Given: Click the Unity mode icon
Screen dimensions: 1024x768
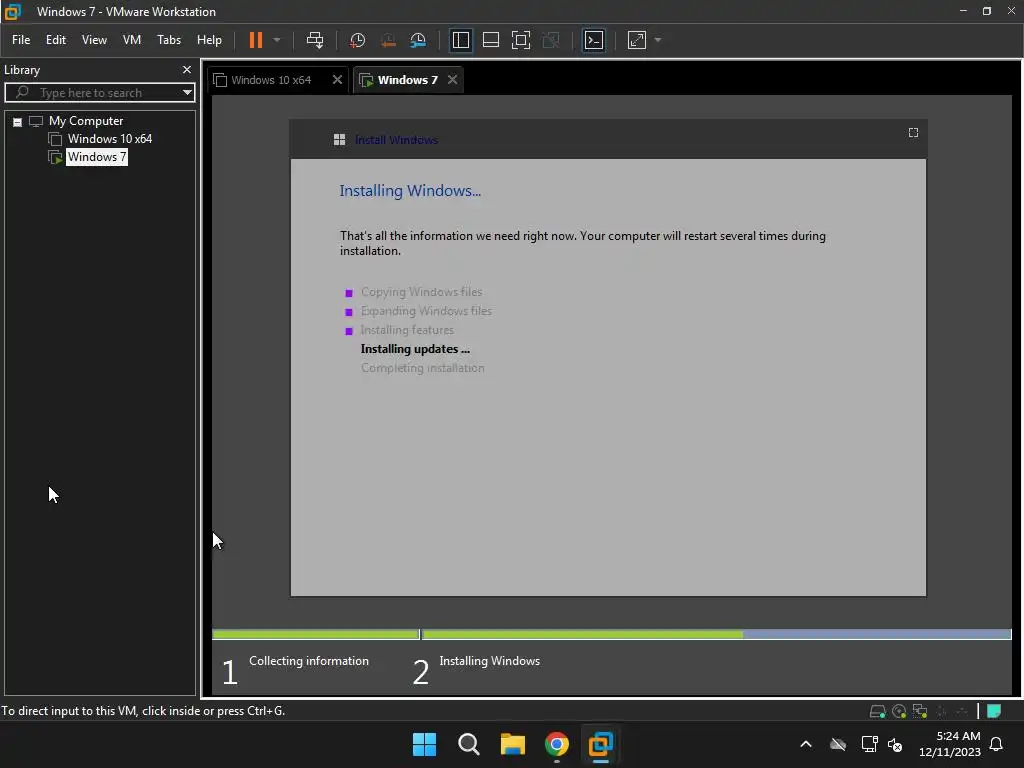Looking at the screenshot, I should coord(551,40).
